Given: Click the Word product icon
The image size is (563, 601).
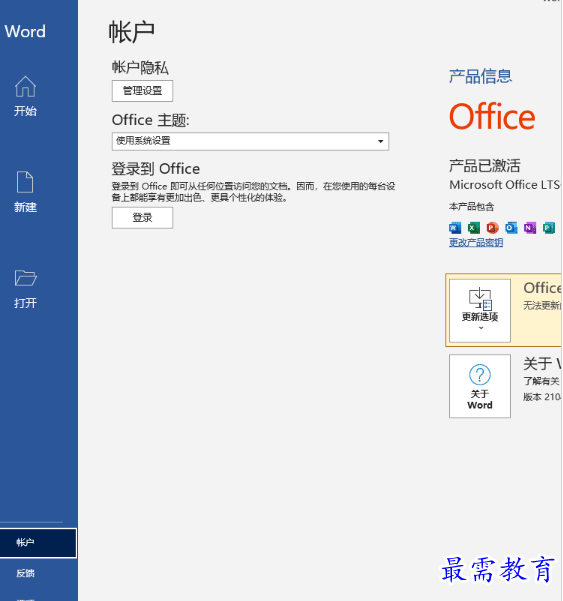Looking at the screenshot, I should [x=455, y=228].
